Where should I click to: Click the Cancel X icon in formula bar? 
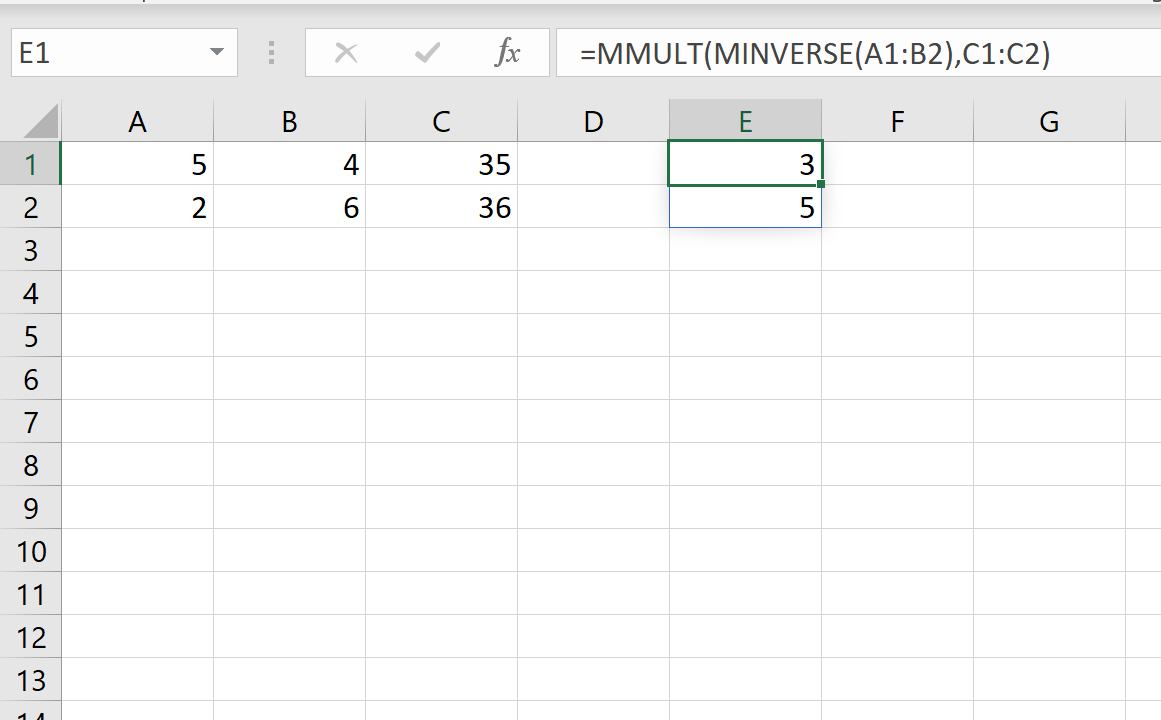[346, 53]
